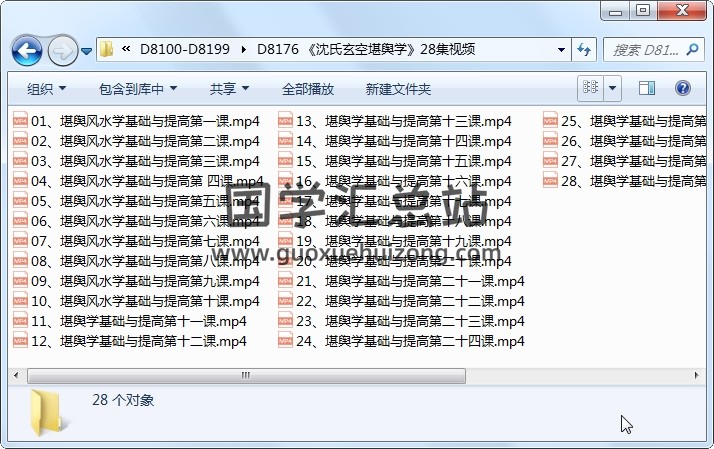
Task: Click the folder icon in address bar
Action: click(x=107, y=49)
